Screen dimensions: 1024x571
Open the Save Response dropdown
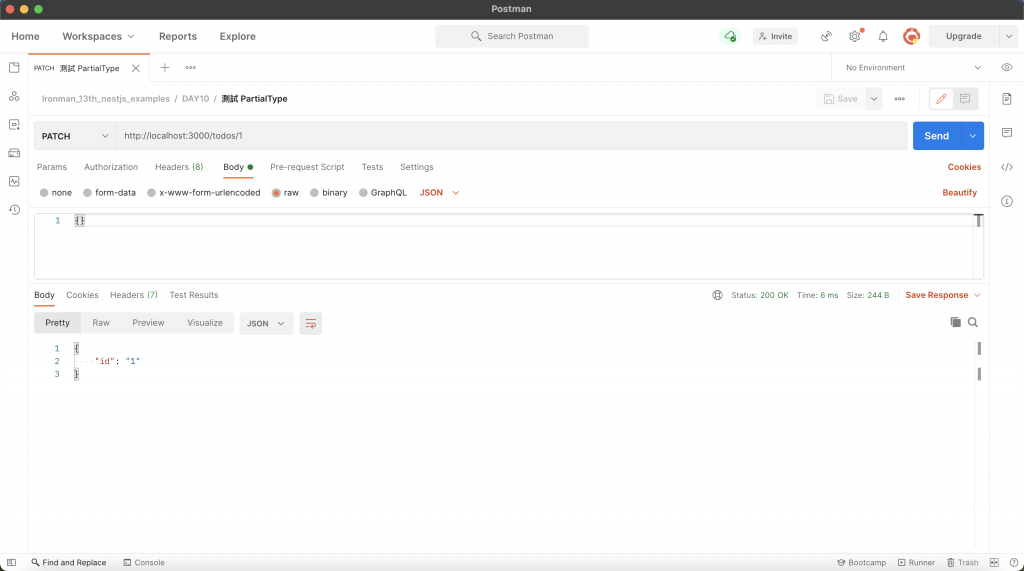click(x=942, y=295)
